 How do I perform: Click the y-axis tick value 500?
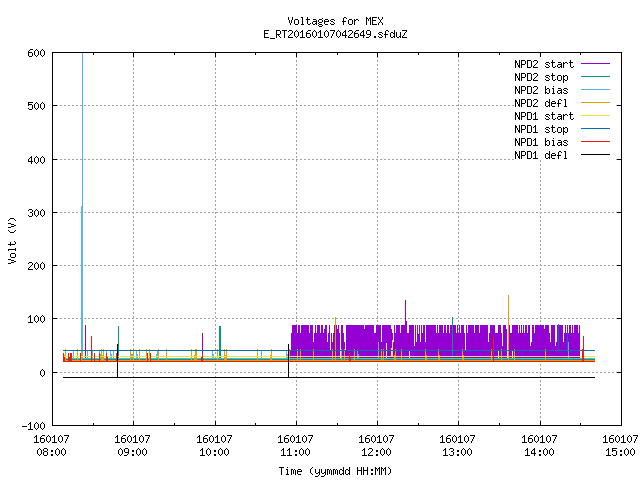coord(37,106)
